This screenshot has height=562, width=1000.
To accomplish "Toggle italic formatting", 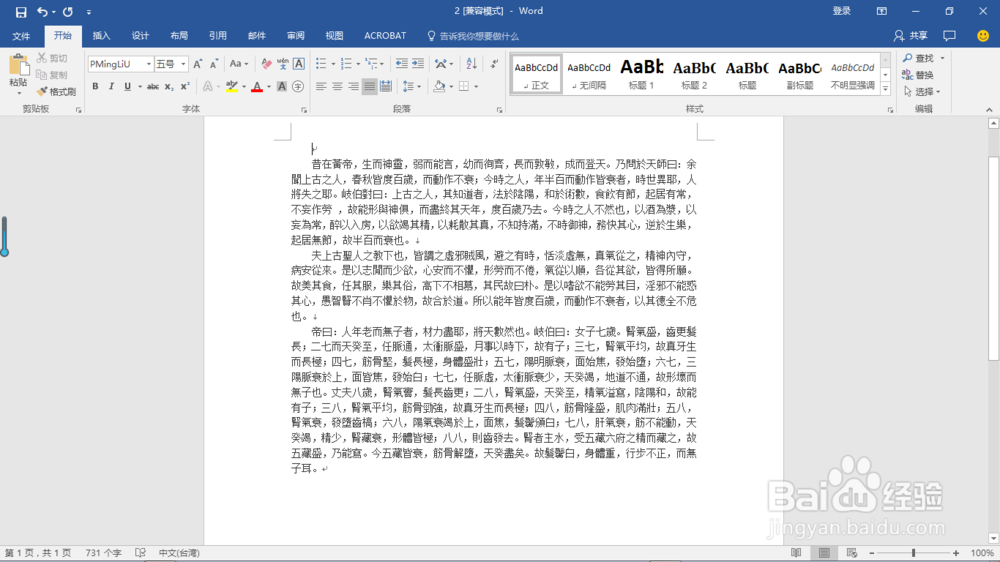I will pyautogui.click(x=111, y=87).
